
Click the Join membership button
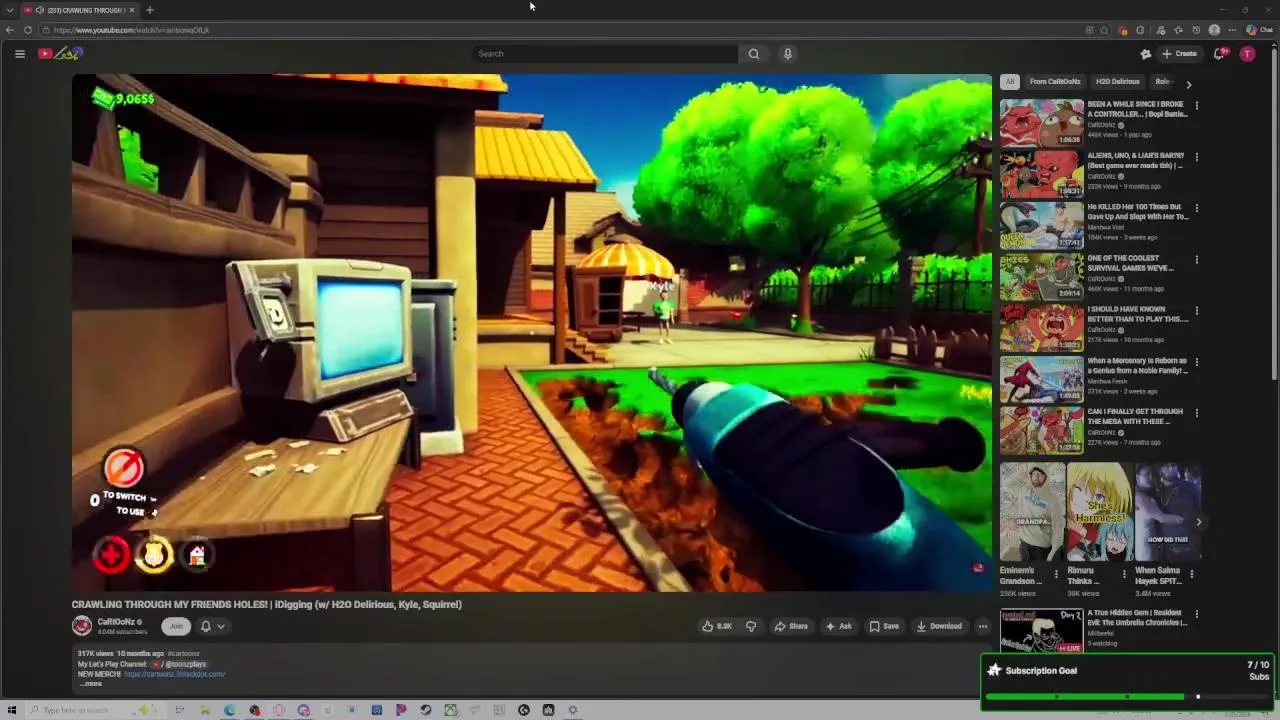(176, 626)
